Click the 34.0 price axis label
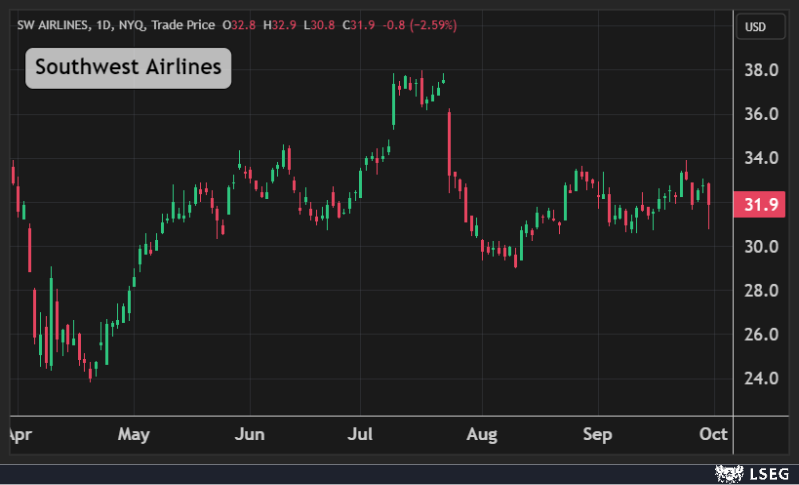Screen dimensions: 799x485 (763, 158)
